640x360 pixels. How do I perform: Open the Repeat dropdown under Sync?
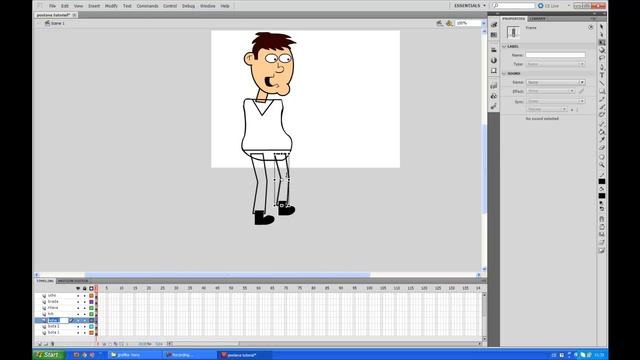pyautogui.click(x=547, y=109)
